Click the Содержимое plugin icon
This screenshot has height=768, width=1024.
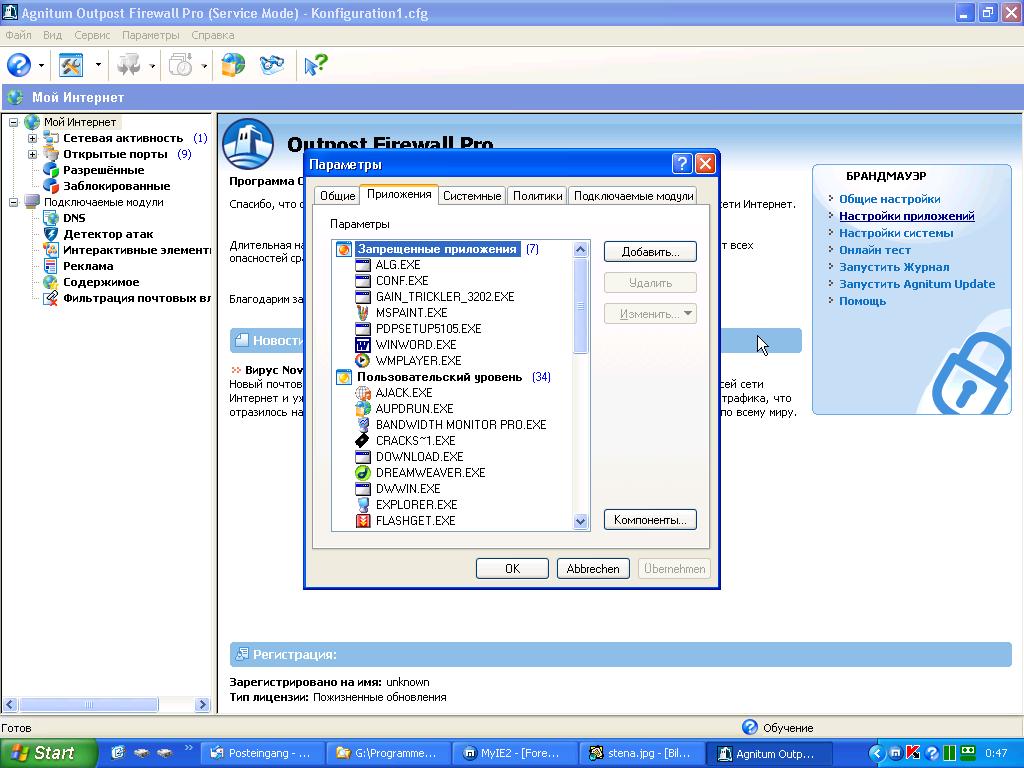51,282
